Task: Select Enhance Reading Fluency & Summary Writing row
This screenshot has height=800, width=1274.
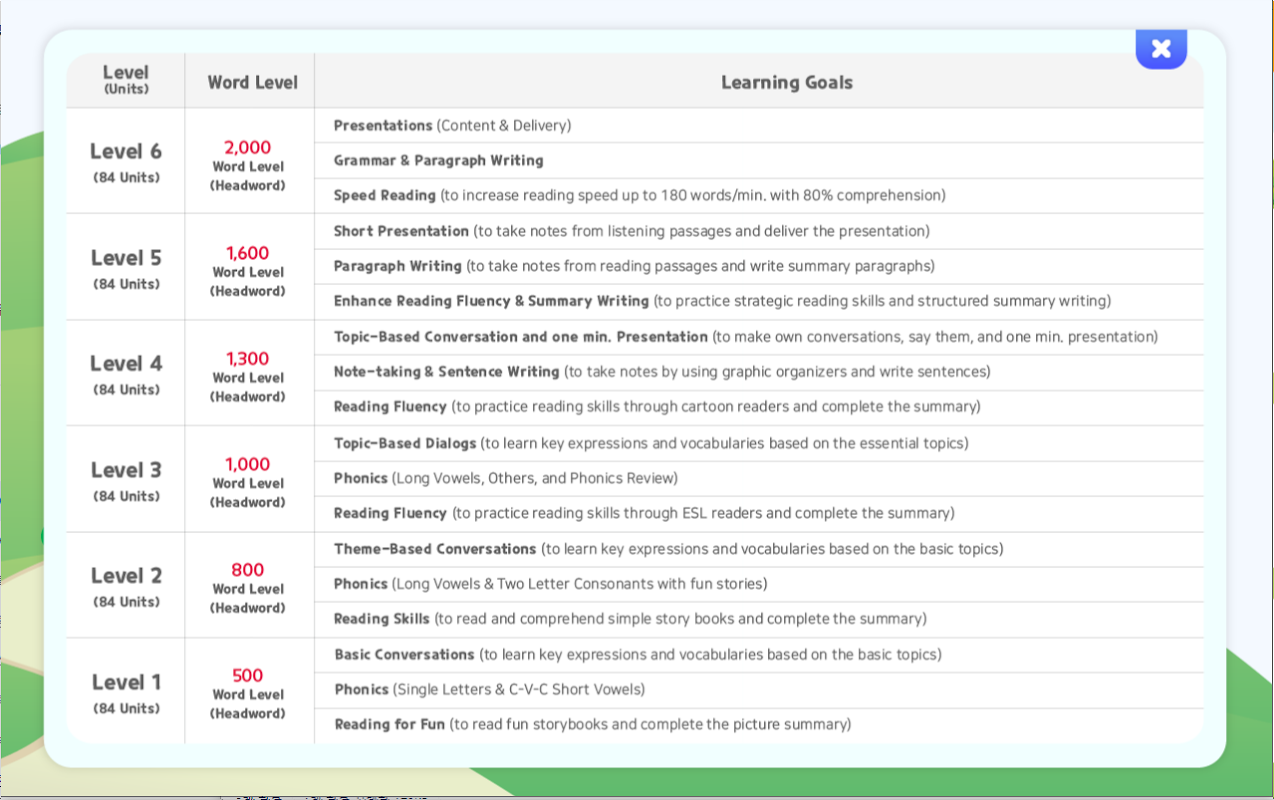Action: point(759,301)
